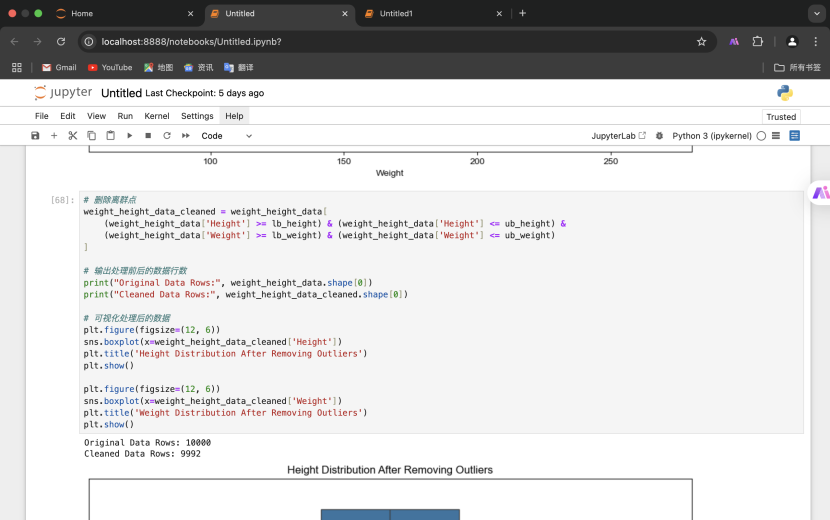
Task: Open table of contents list icon
Action: pos(776,136)
